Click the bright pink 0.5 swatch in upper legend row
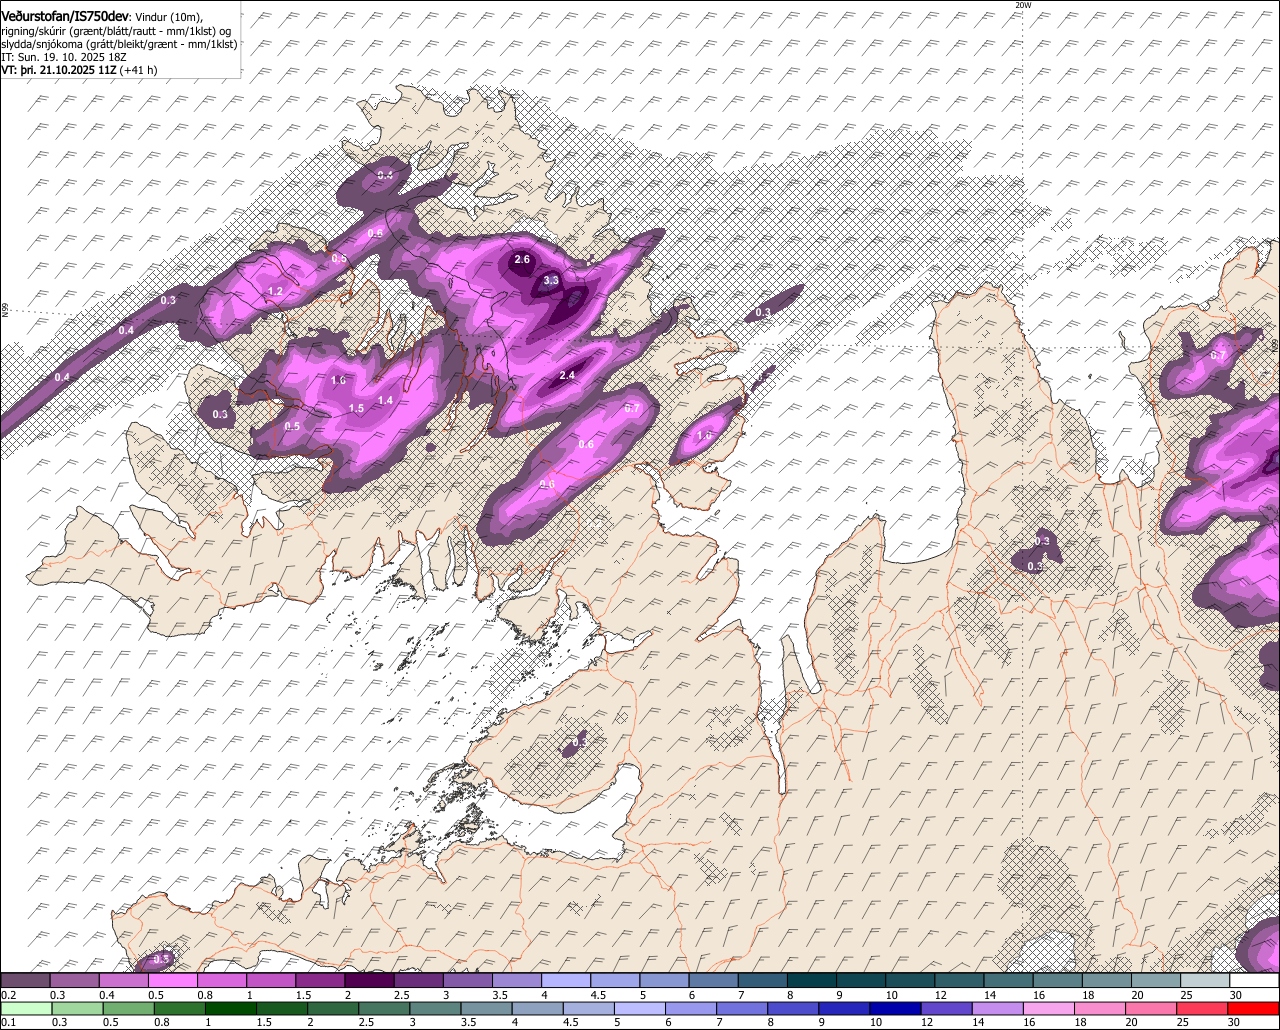 click(x=172, y=981)
